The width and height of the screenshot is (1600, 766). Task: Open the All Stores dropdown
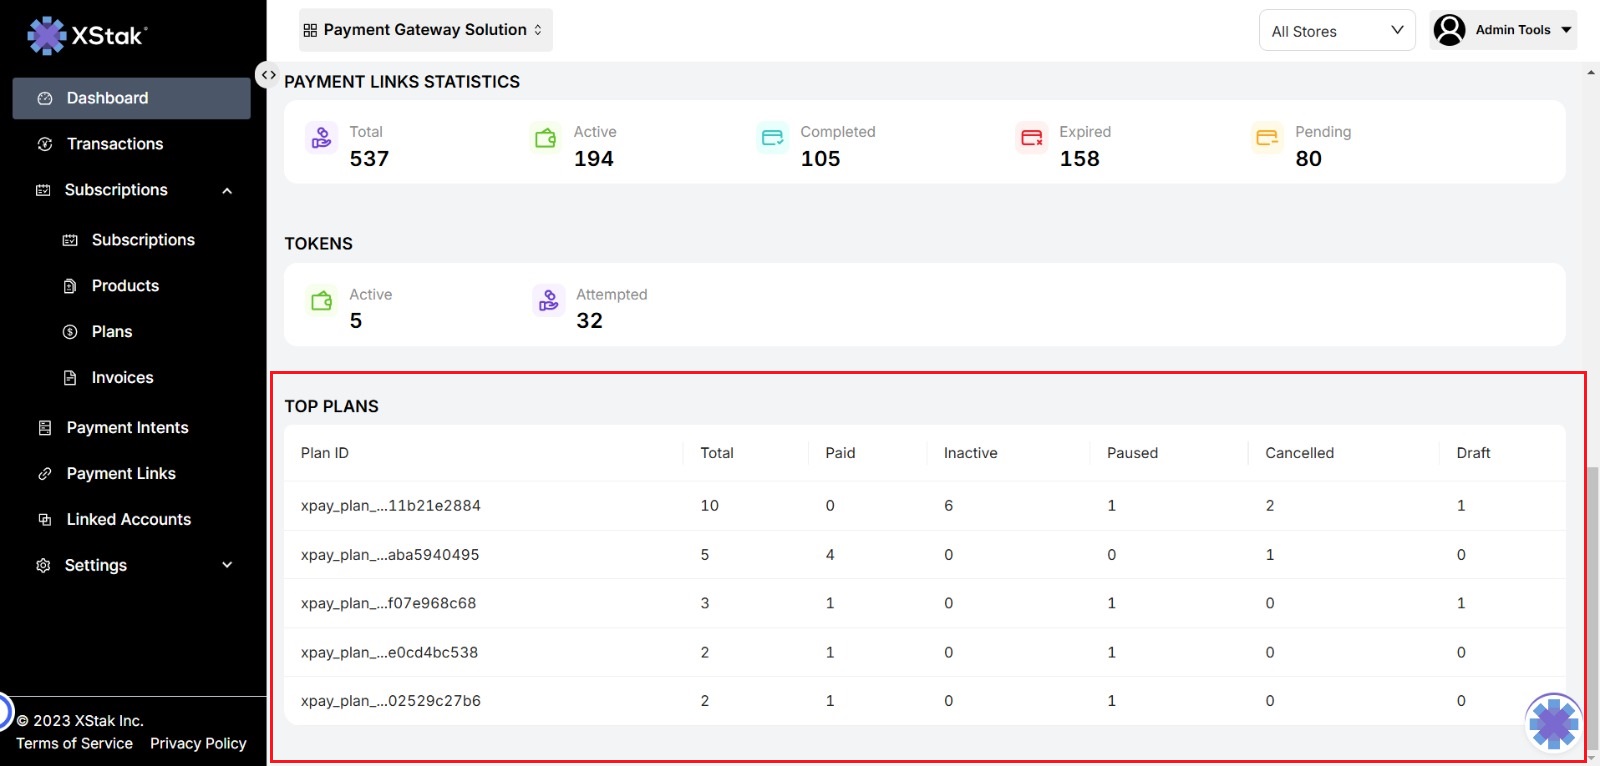tap(1336, 31)
